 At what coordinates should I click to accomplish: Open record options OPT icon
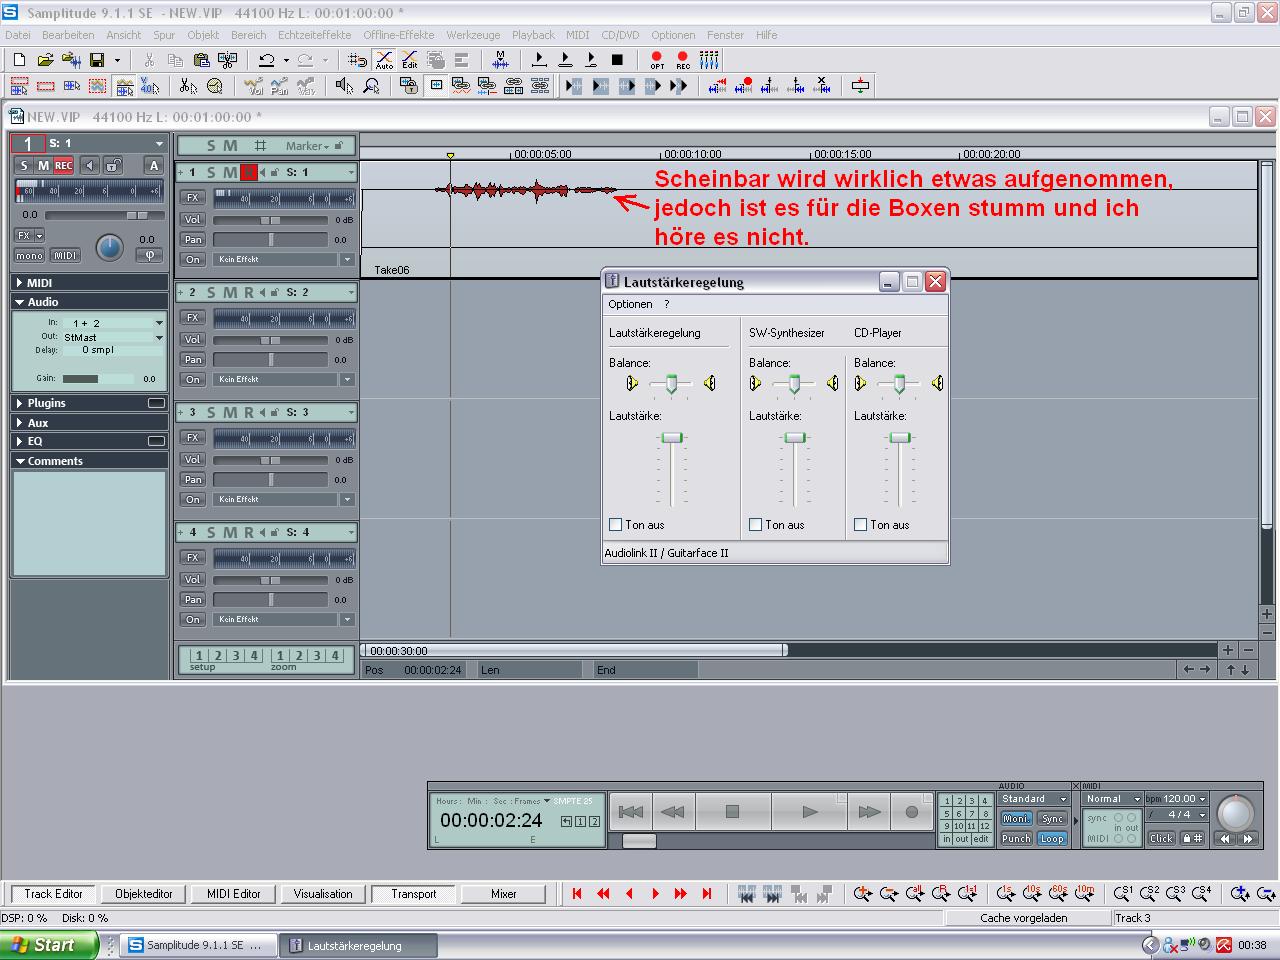pyautogui.click(x=657, y=60)
